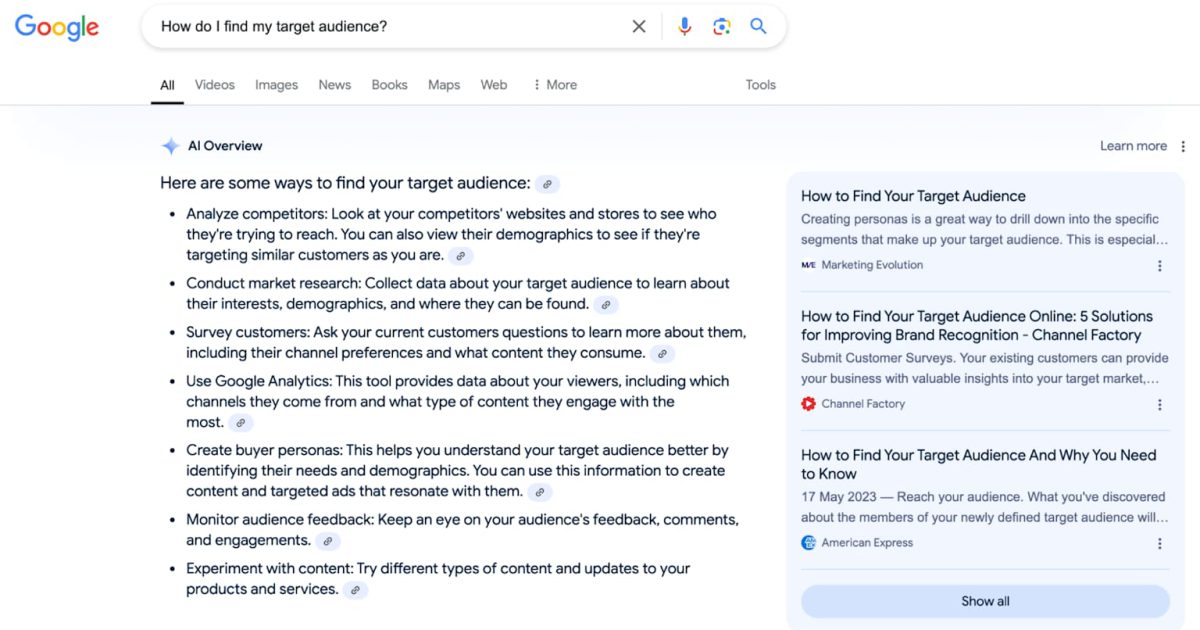Image resolution: width=1200 pixels, height=630 pixels.
Task: Click the Show all button
Action: [x=985, y=601]
